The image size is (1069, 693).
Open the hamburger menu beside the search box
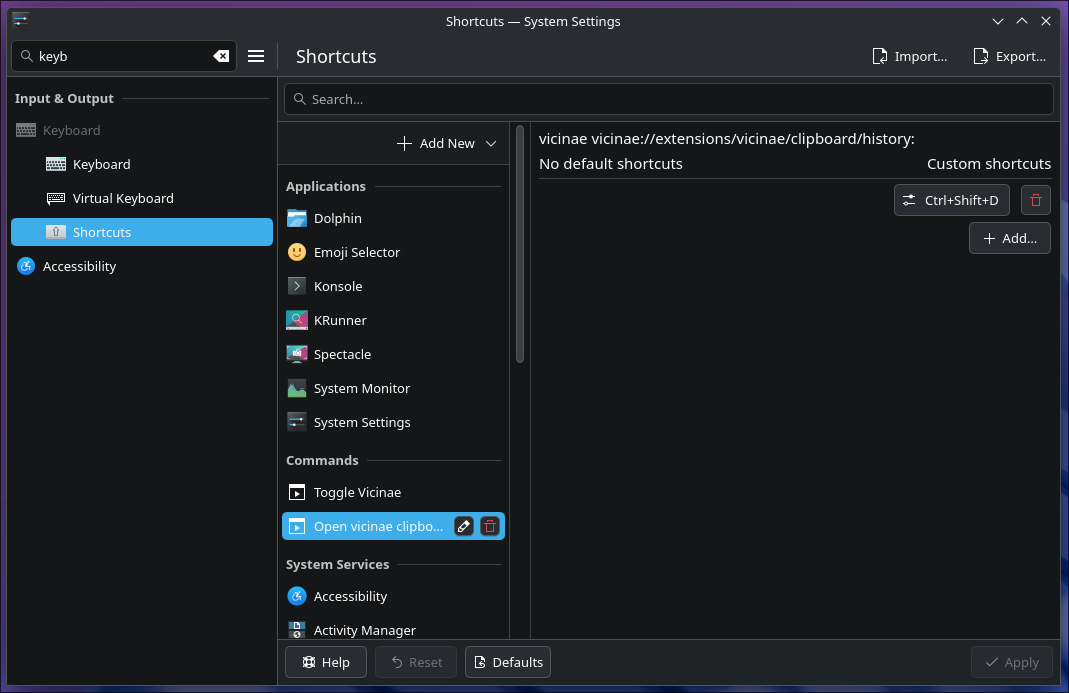click(x=256, y=56)
